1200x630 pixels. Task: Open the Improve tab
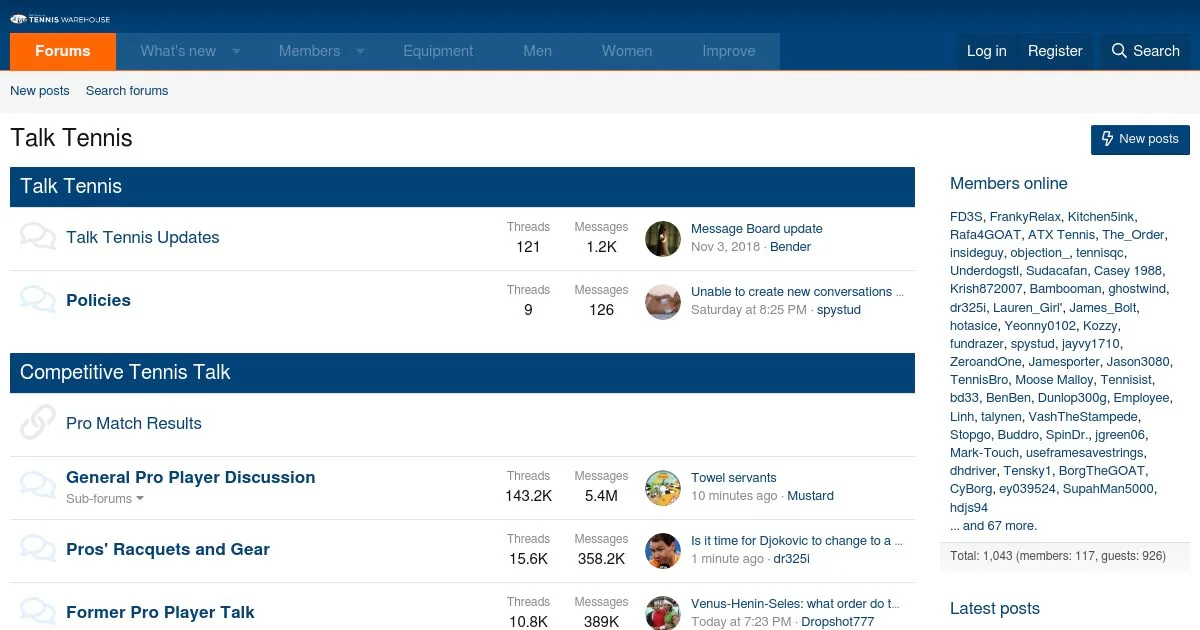(x=729, y=51)
